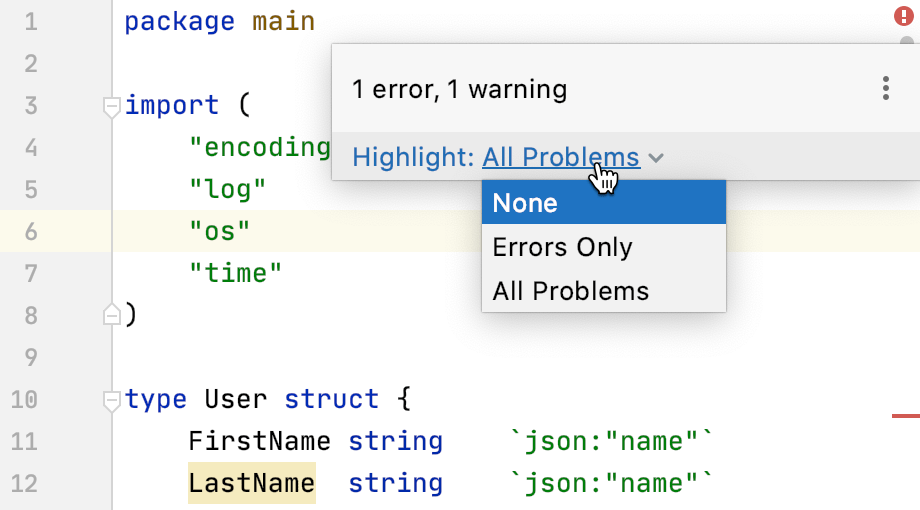Screen dimensions: 920x510
Task: Click the red error indicator icon
Action: pyautogui.click(x=901, y=16)
